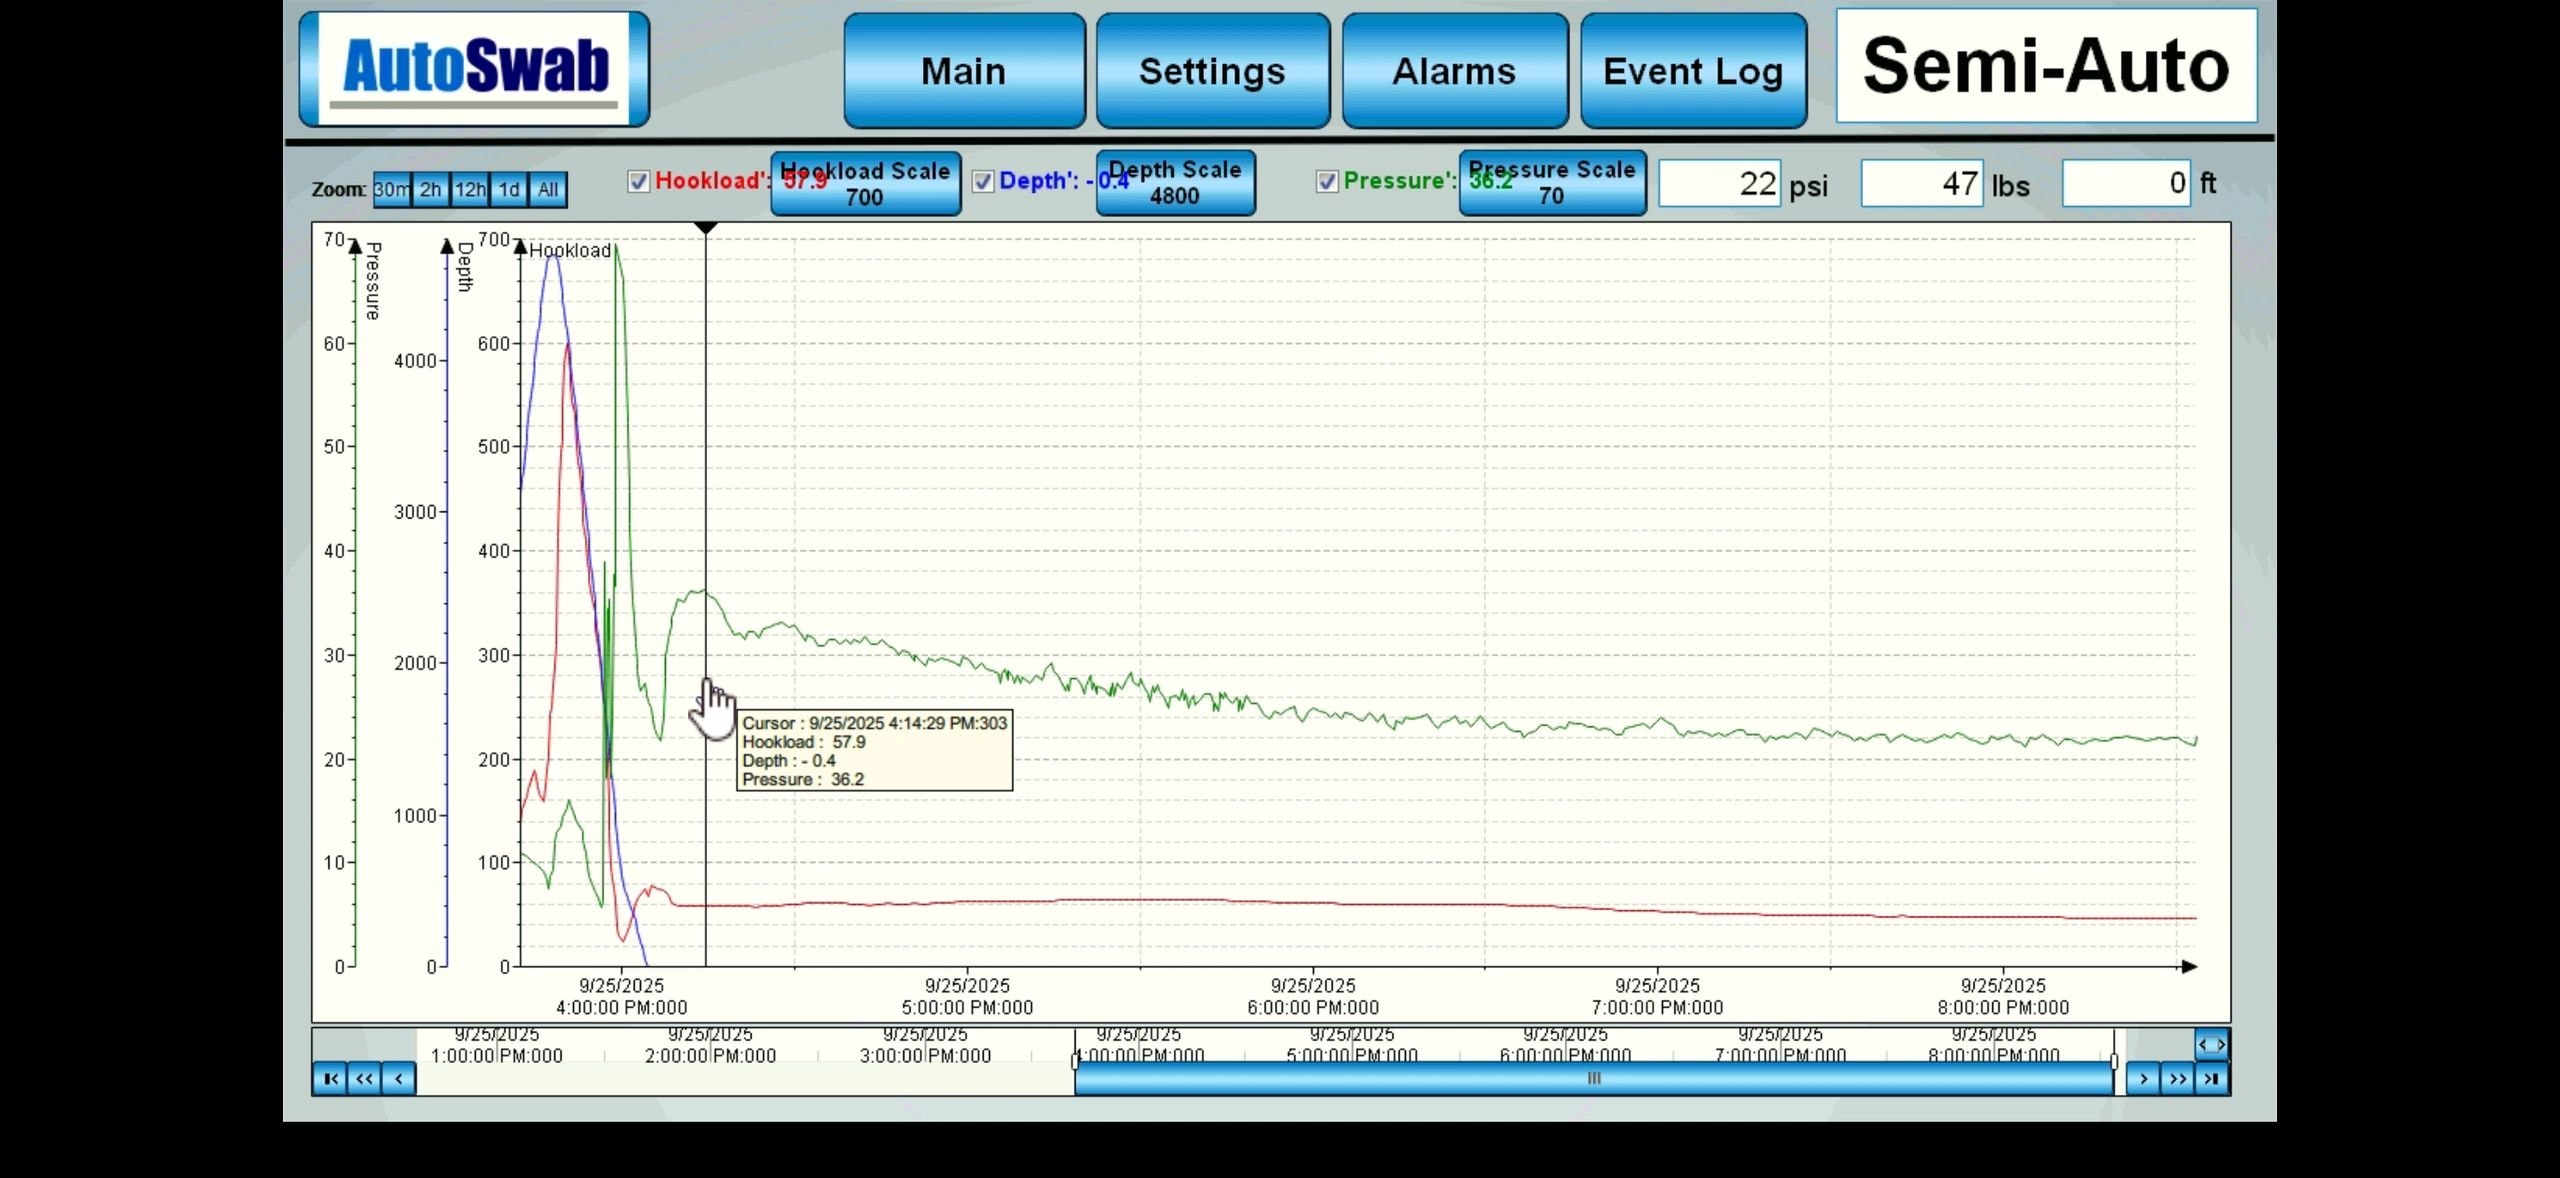Toggle the Depth trace checkbox
The height and width of the screenshot is (1178, 2560).
coord(983,181)
